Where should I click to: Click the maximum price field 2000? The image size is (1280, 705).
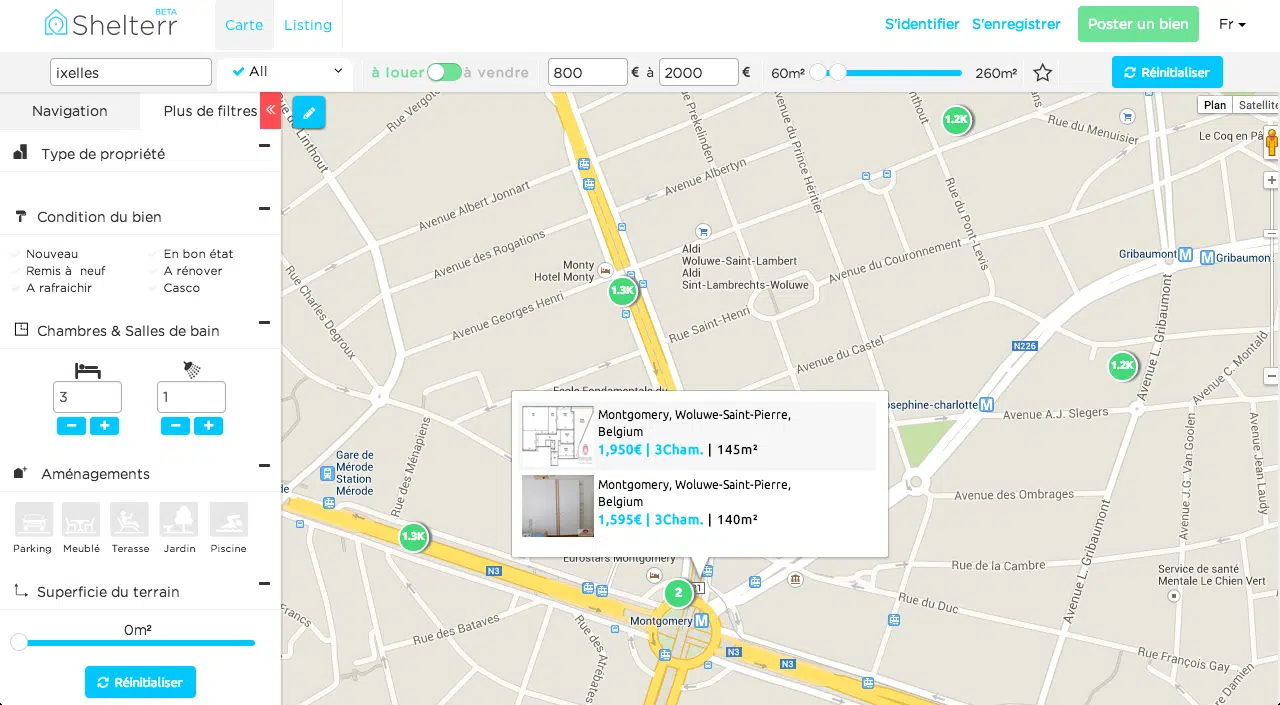pyautogui.click(x=699, y=72)
